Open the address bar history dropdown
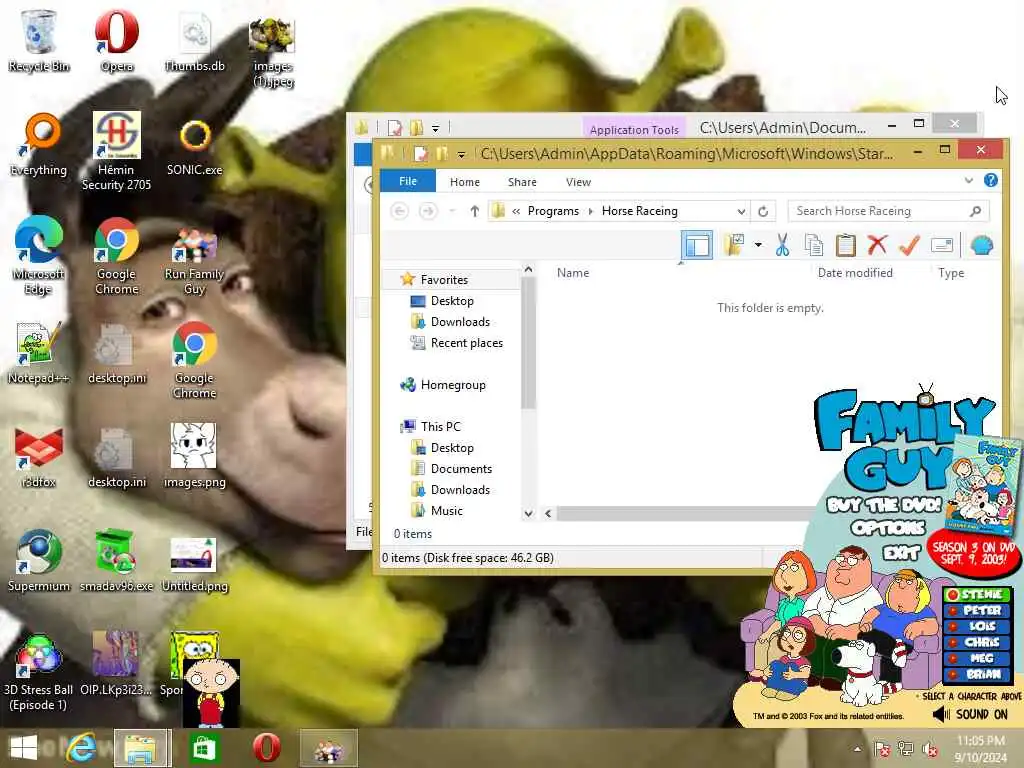Image resolution: width=1024 pixels, height=768 pixels. click(741, 211)
